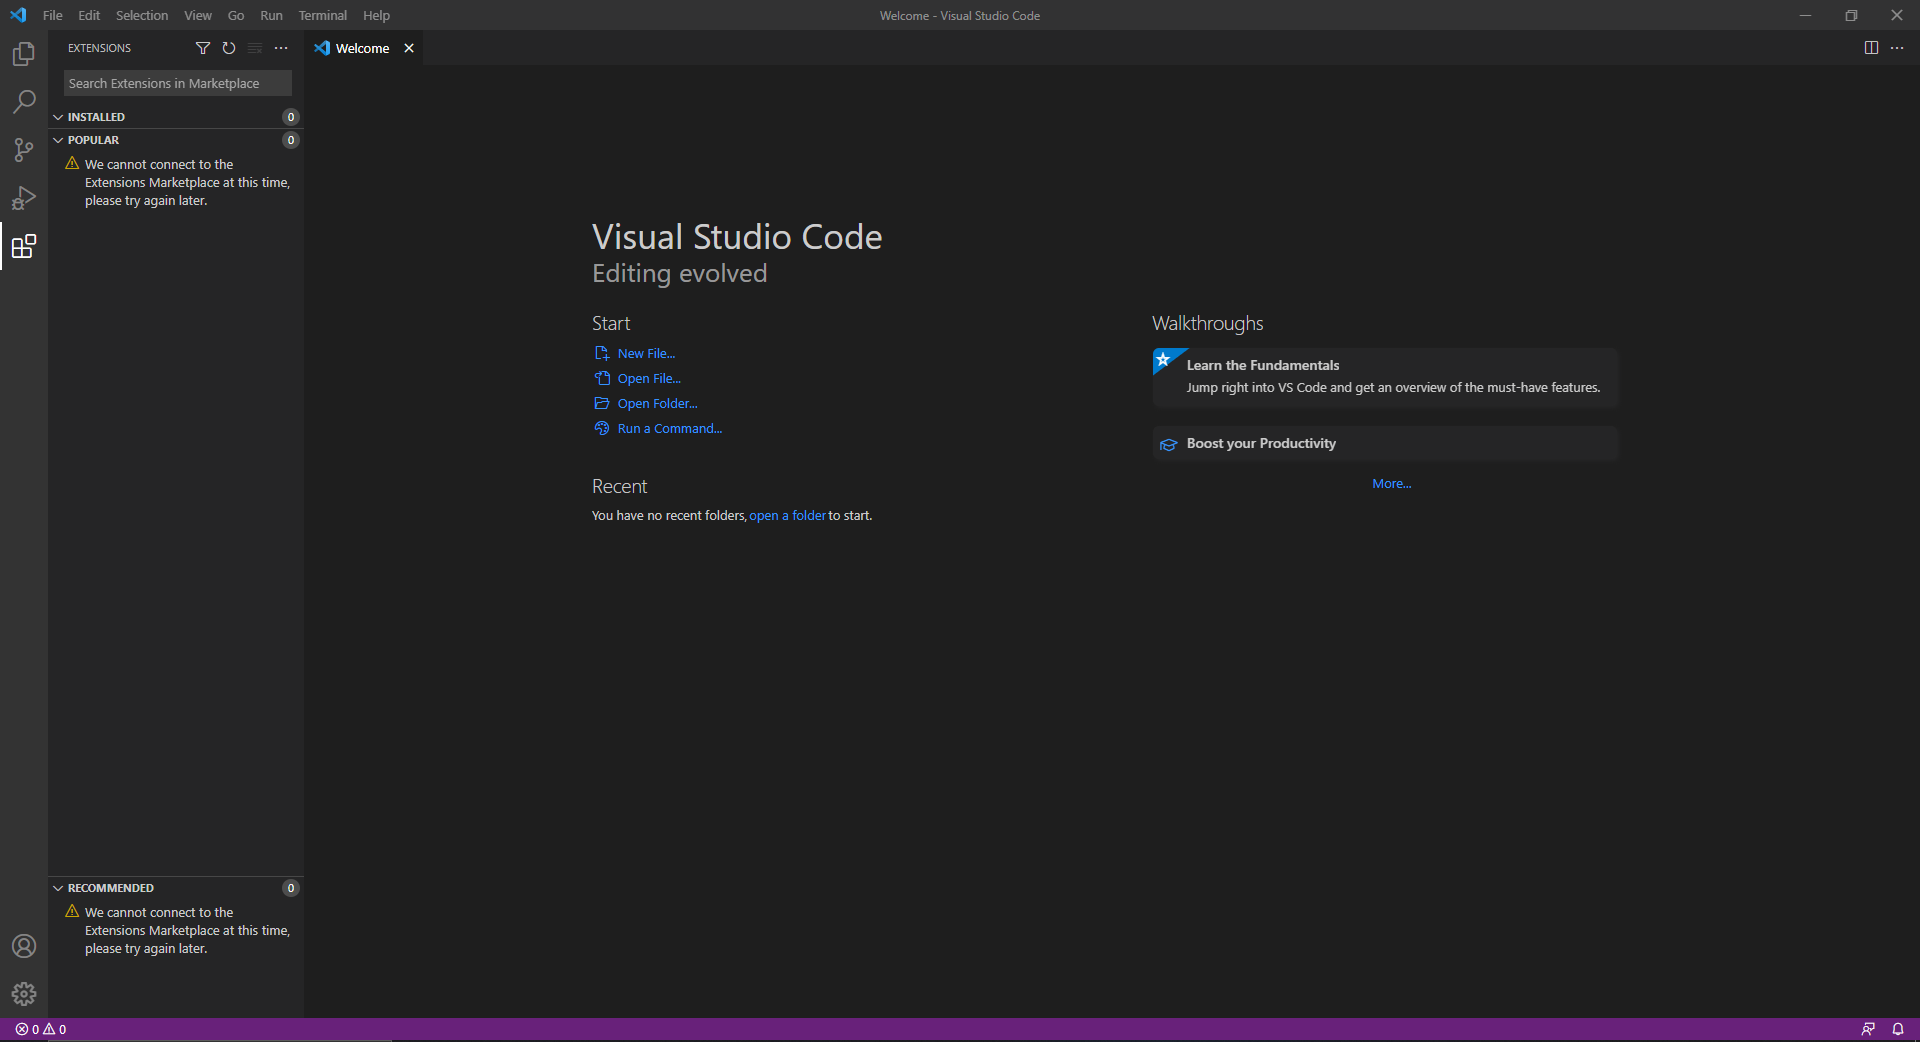Screen dimensions: 1920x1042
Task: Refresh the extensions list
Action: pyautogui.click(x=229, y=48)
